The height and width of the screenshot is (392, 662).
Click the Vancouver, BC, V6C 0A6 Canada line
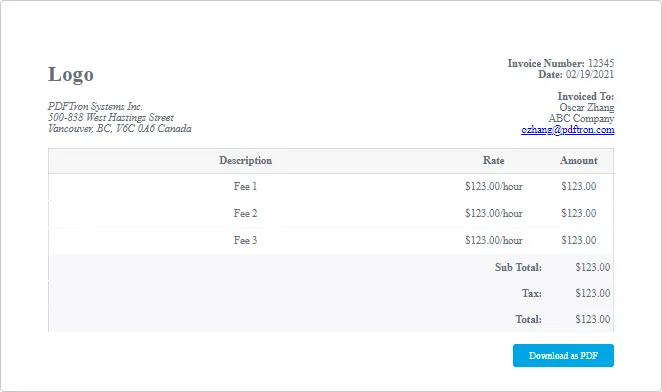point(119,128)
